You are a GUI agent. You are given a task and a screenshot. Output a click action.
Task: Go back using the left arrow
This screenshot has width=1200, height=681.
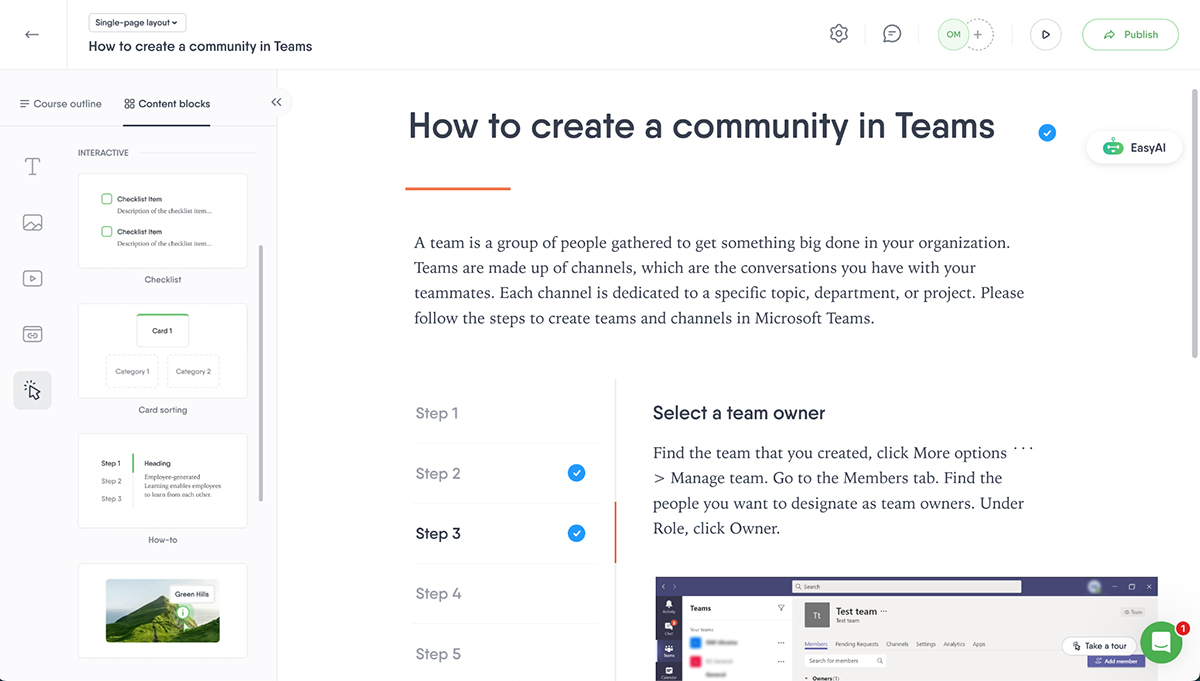click(32, 34)
